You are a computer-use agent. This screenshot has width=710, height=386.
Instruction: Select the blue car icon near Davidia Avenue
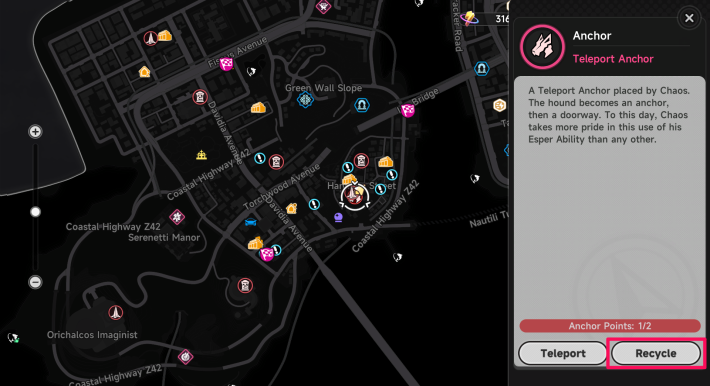point(250,222)
